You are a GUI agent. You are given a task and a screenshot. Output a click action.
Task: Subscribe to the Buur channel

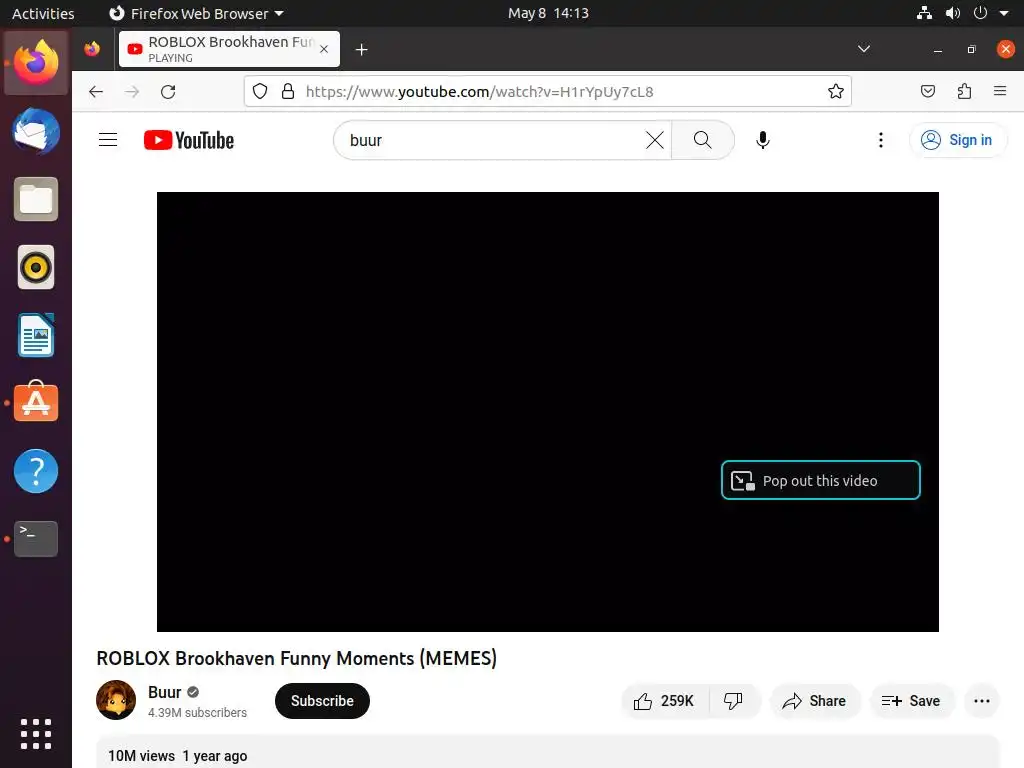tap(322, 701)
